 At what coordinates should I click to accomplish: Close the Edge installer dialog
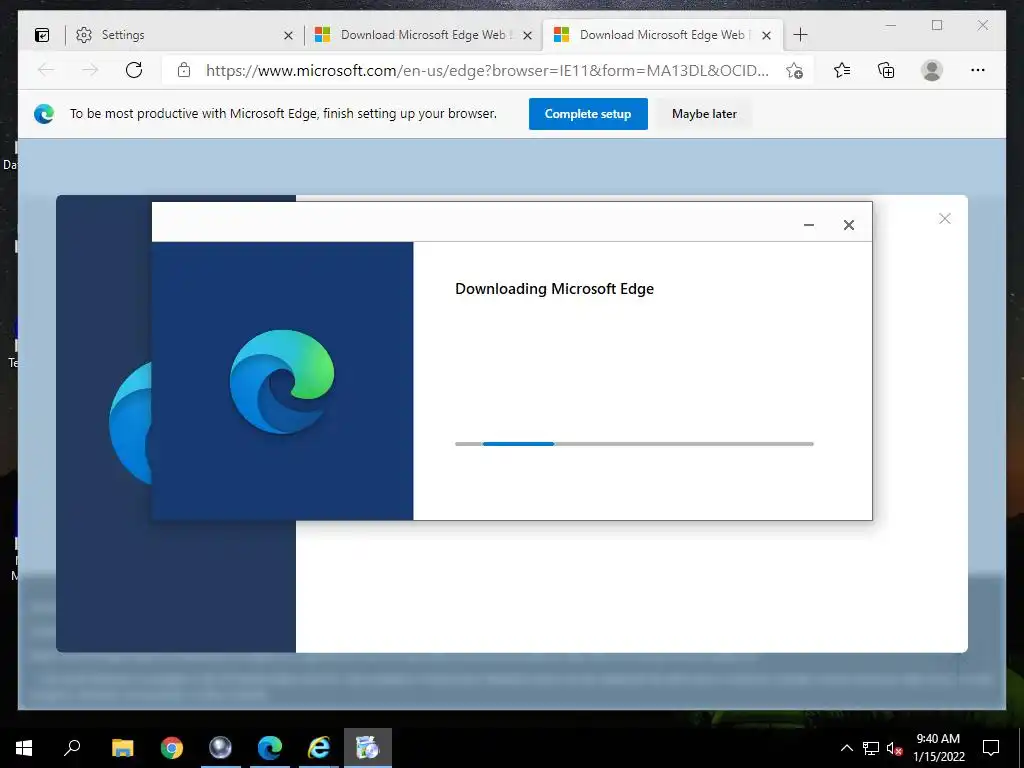[x=849, y=225]
